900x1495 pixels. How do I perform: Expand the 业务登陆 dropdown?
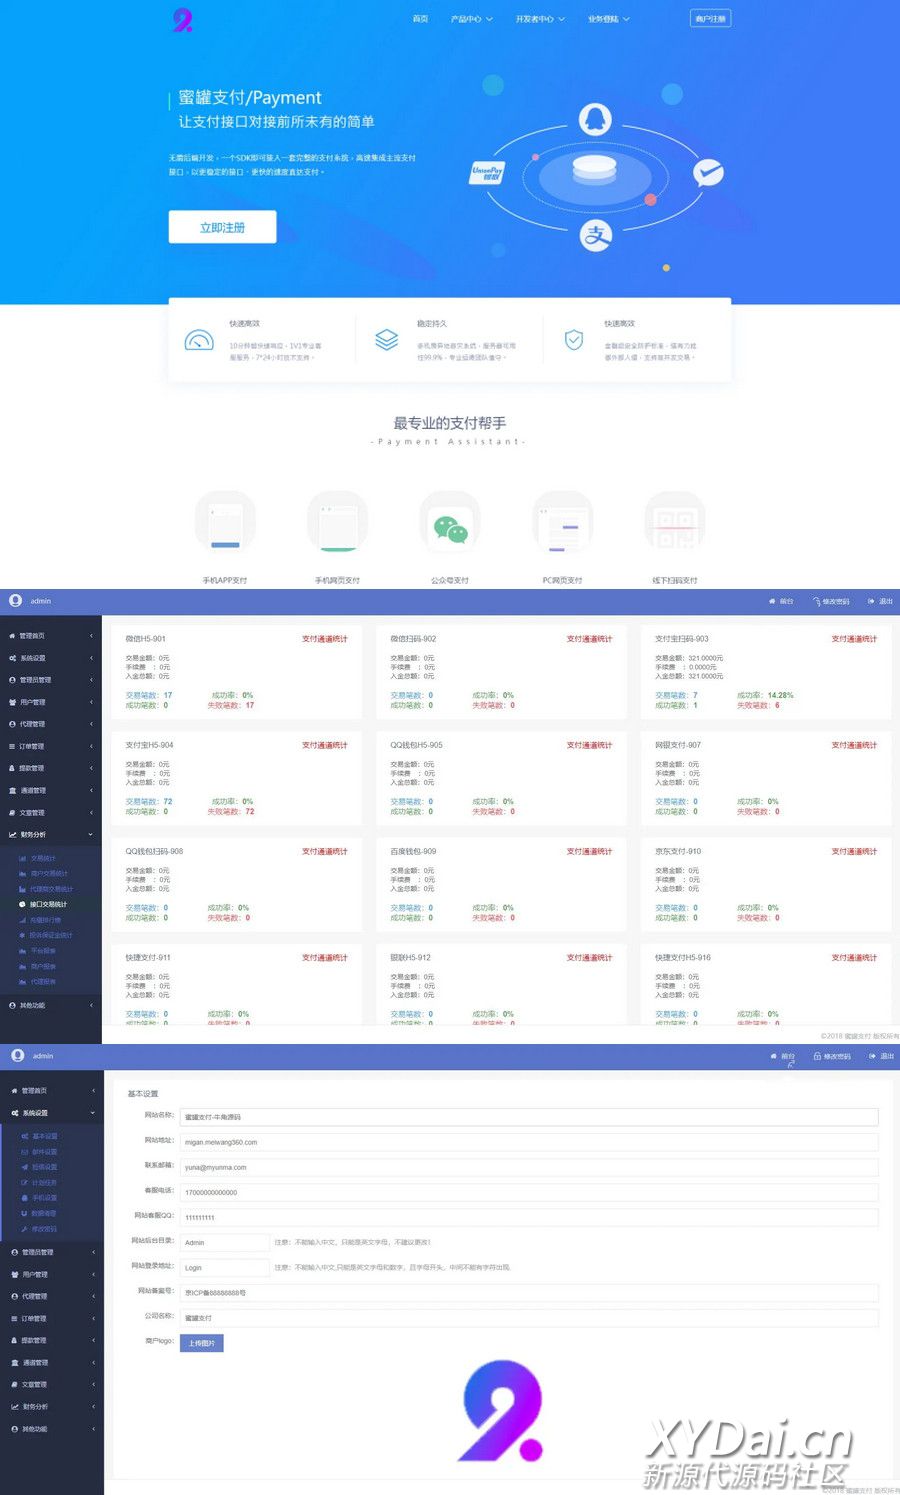tap(608, 19)
